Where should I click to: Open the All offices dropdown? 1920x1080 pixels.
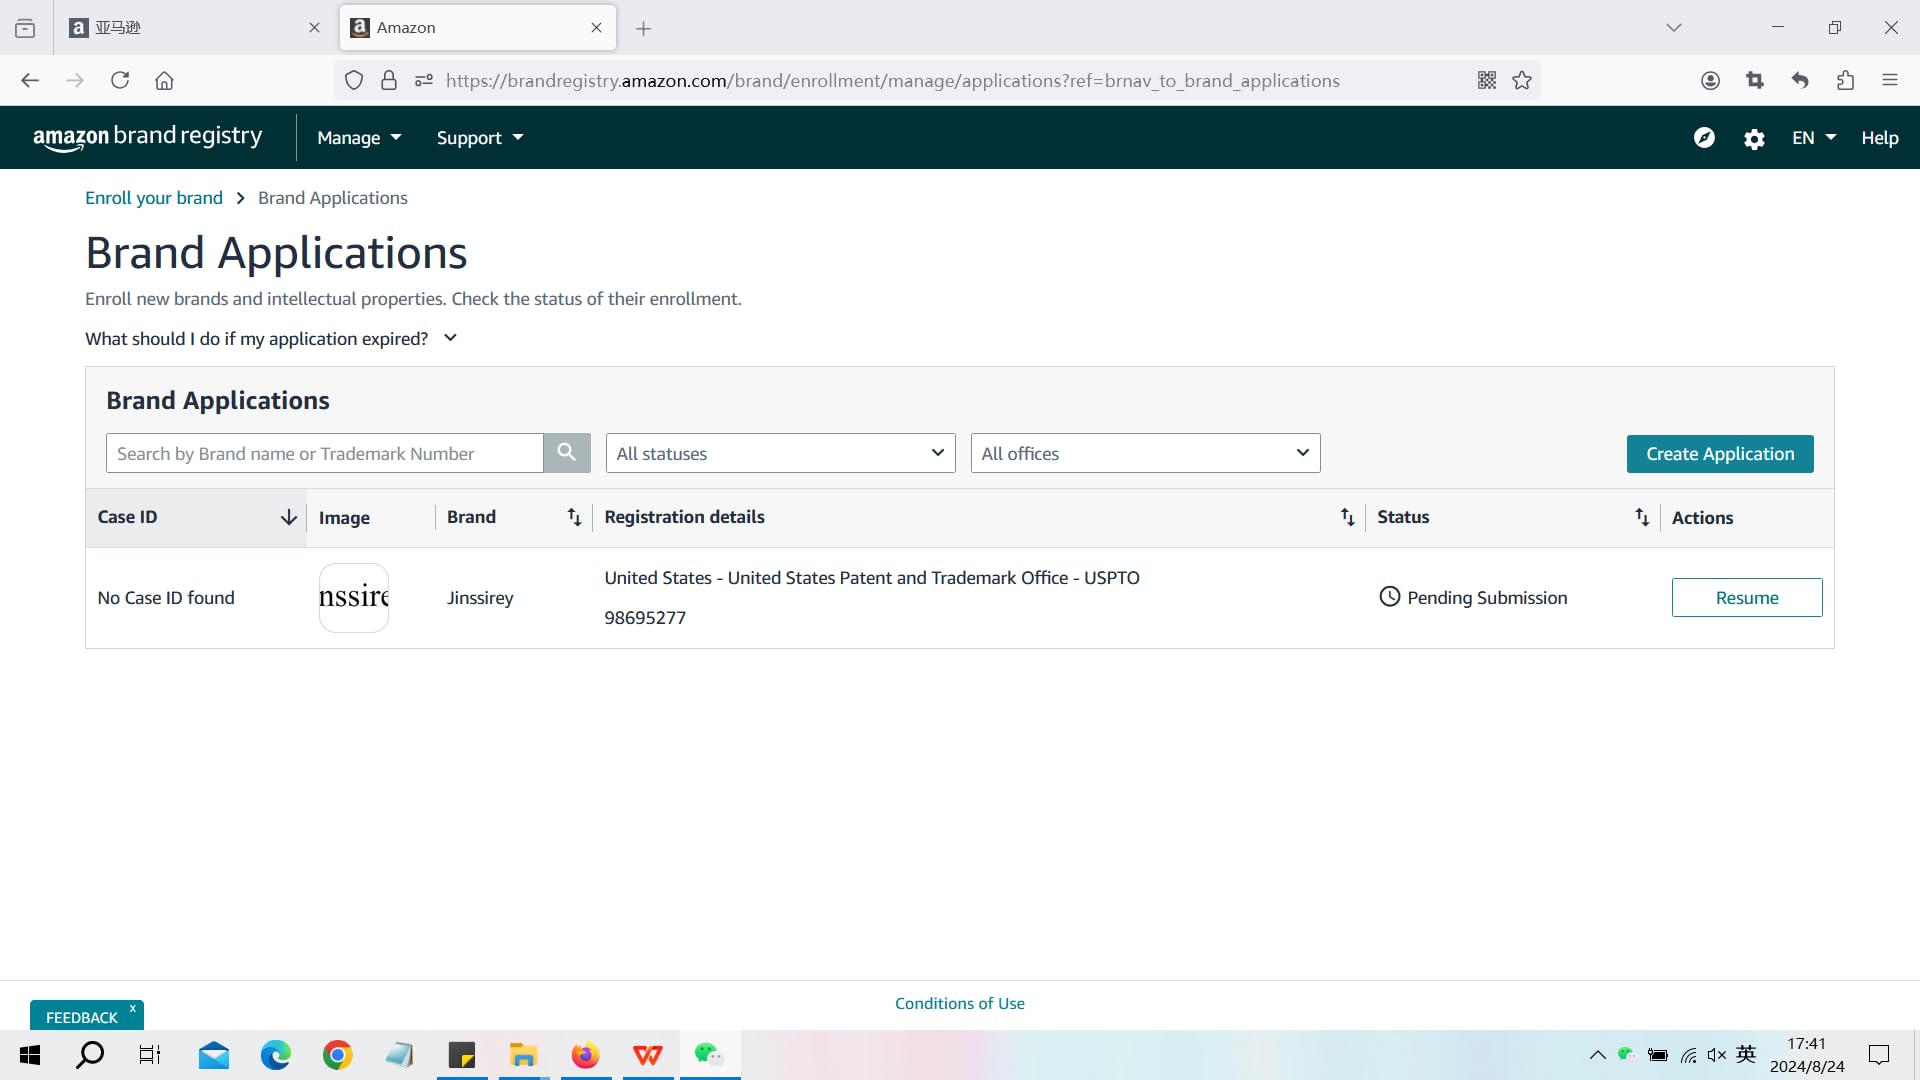point(1145,453)
